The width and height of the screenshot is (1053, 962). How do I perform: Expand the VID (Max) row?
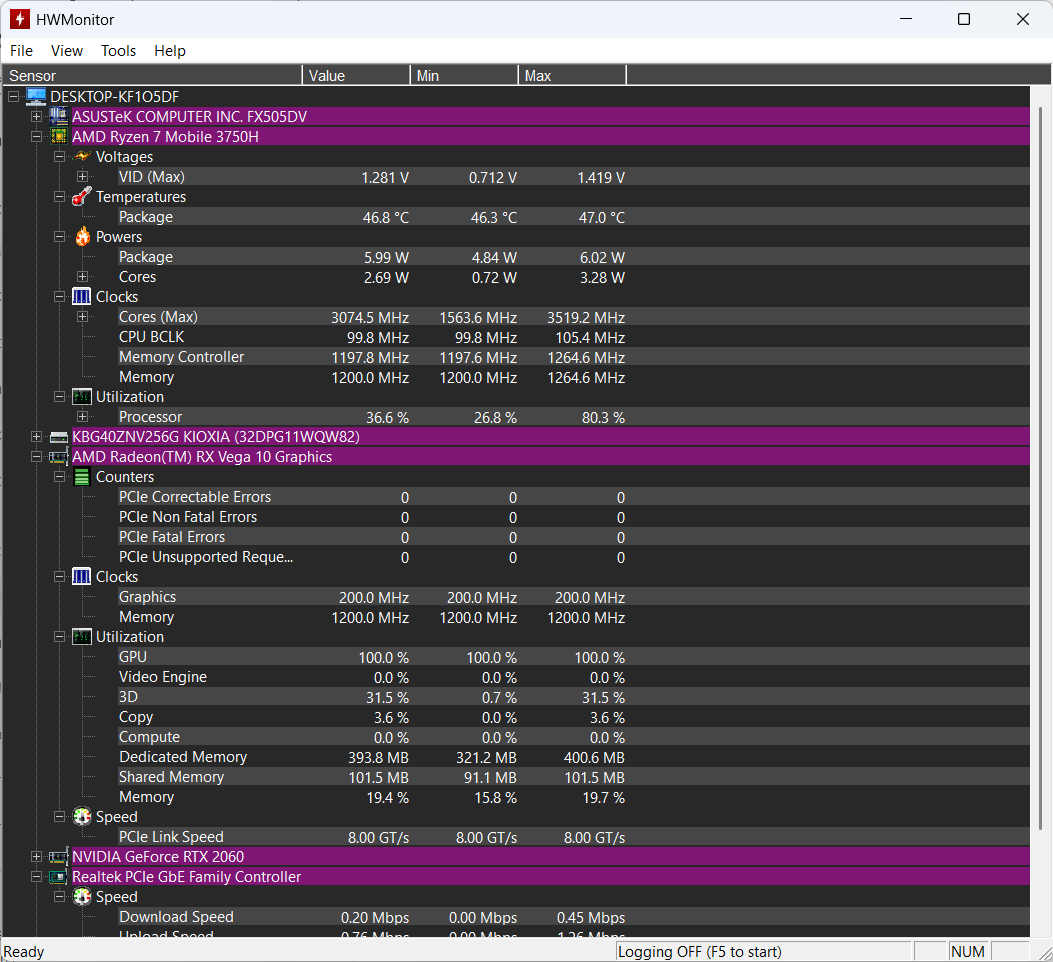82,177
